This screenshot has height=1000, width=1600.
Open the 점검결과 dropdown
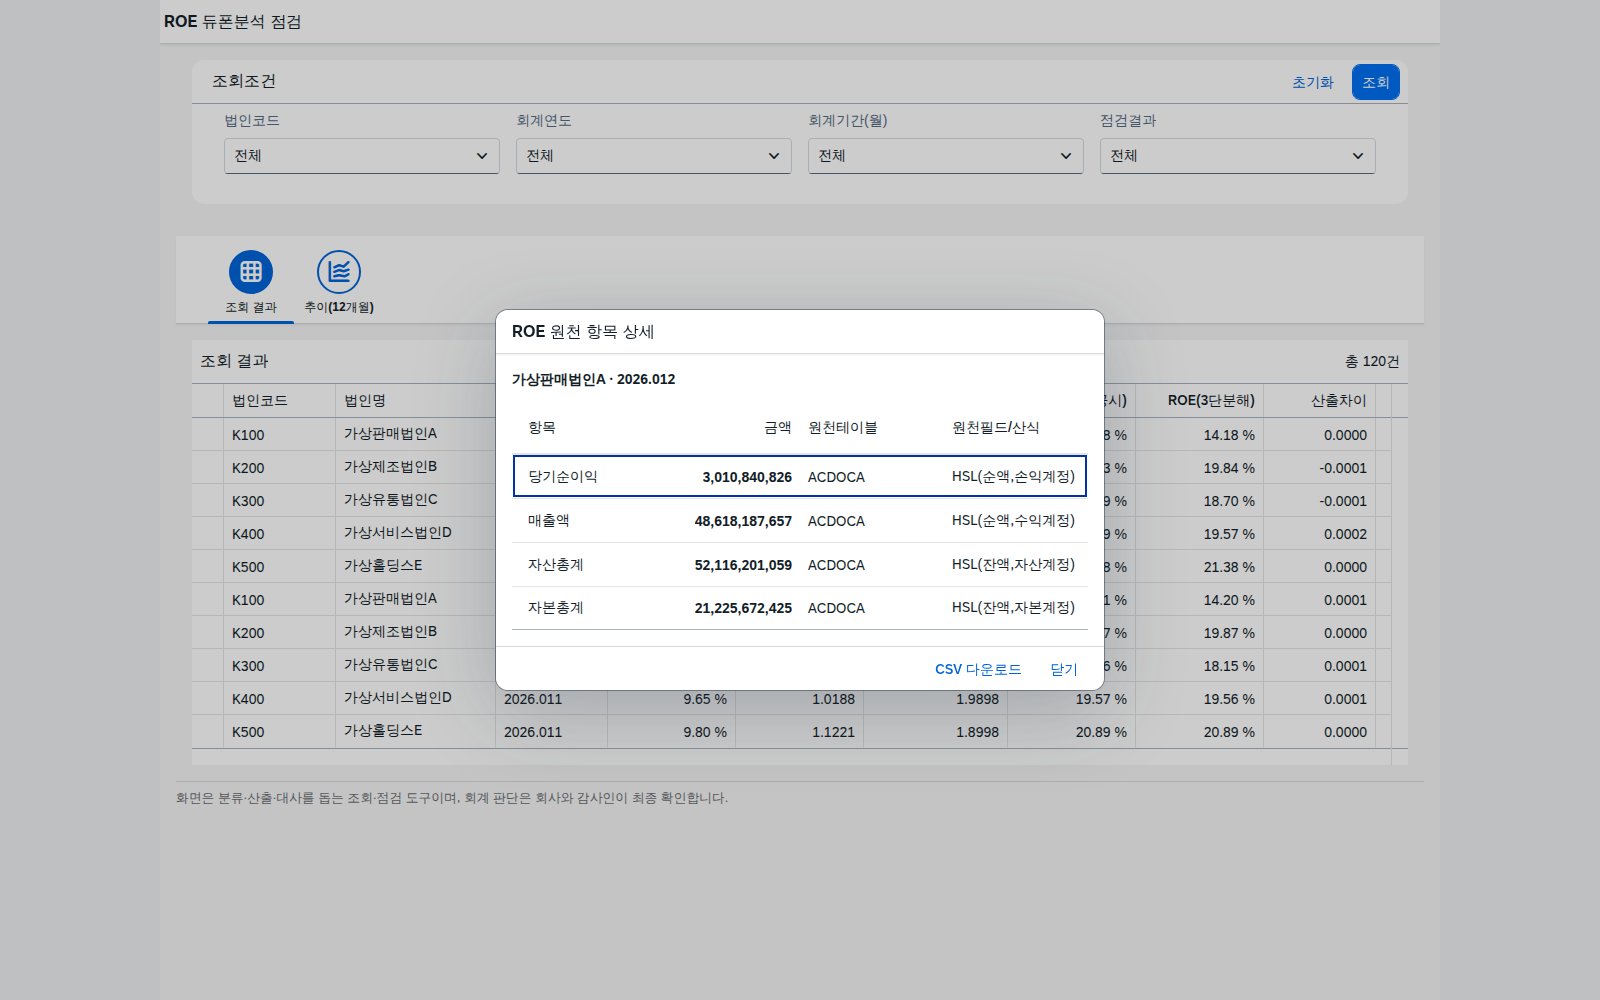pyautogui.click(x=1237, y=156)
